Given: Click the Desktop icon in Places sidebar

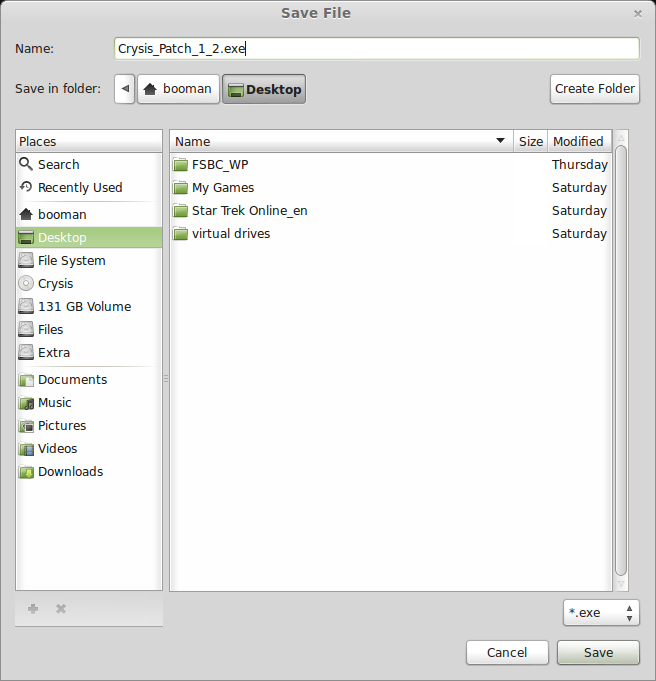Looking at the screenshot, I should coord(26,237).
